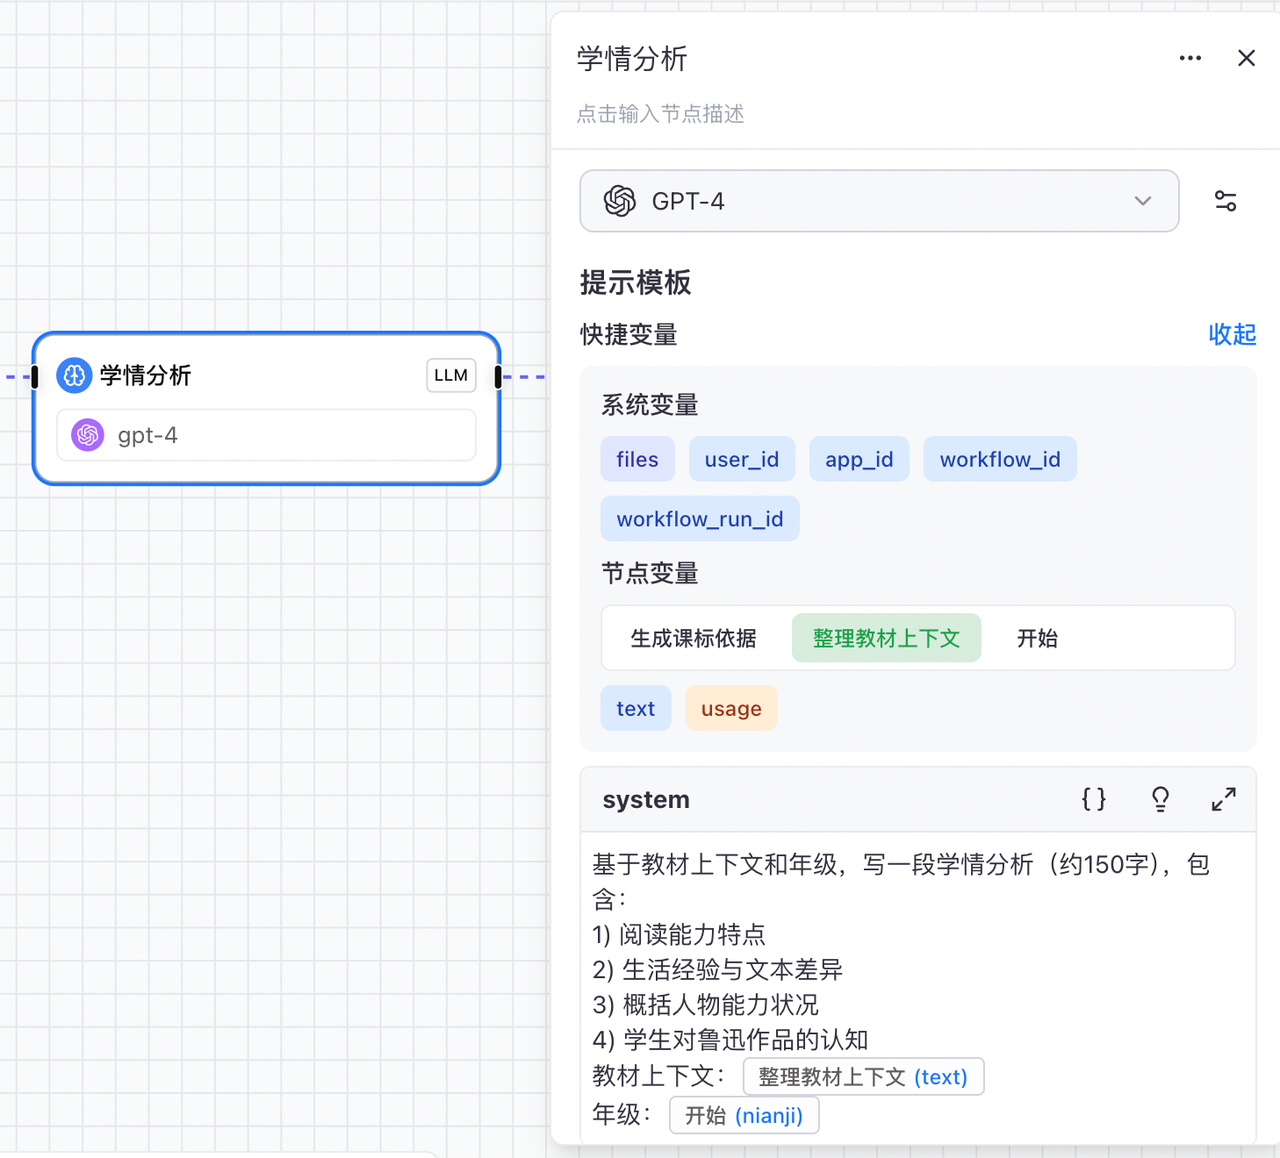Click the OpenAI icon in gpt-4 node row

tap(88, 435)
